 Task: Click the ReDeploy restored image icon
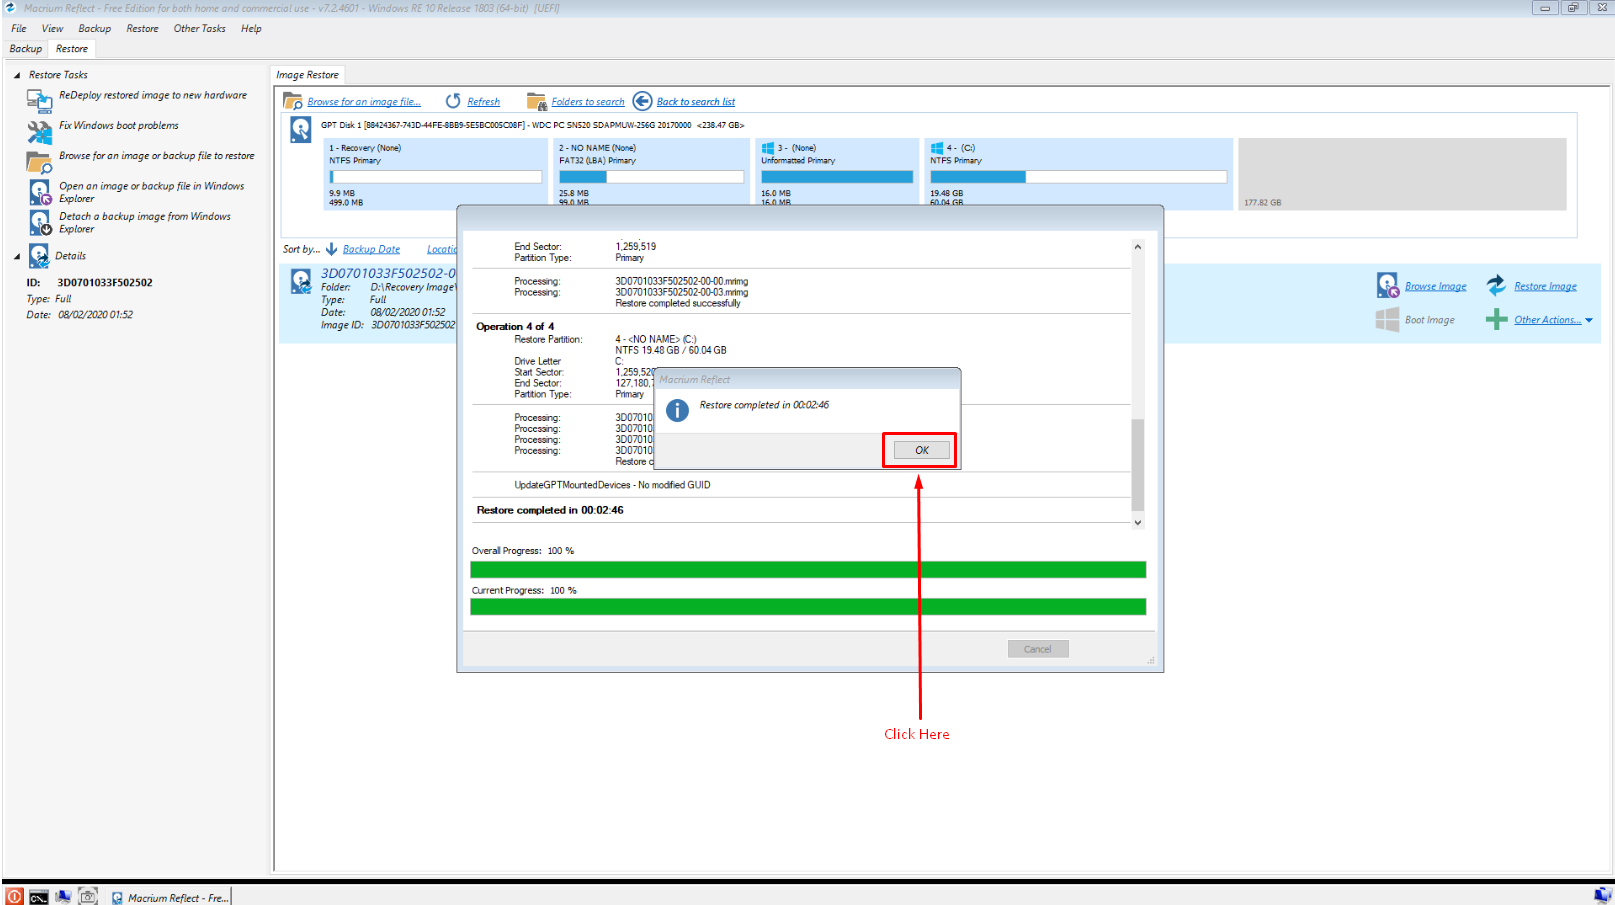[x=39, y=100]
